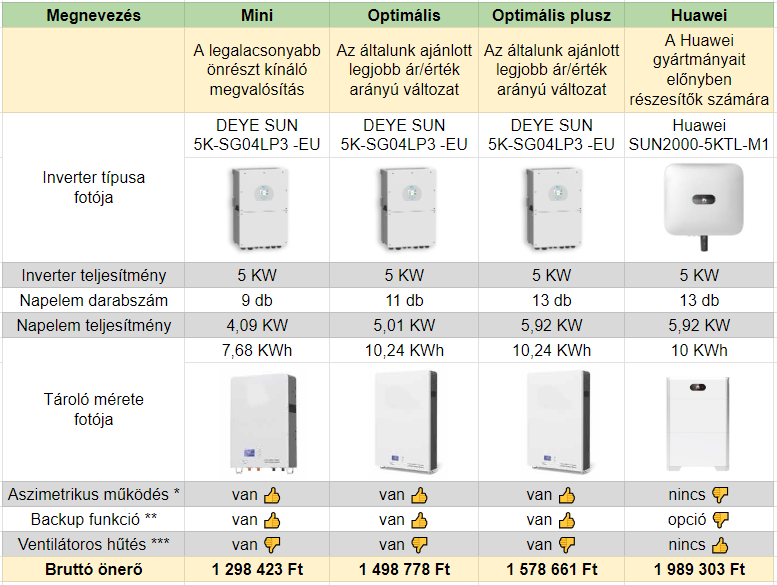Click thumbs-down icon in Optimális Ventilátoros hűtés row

[419, 545]
